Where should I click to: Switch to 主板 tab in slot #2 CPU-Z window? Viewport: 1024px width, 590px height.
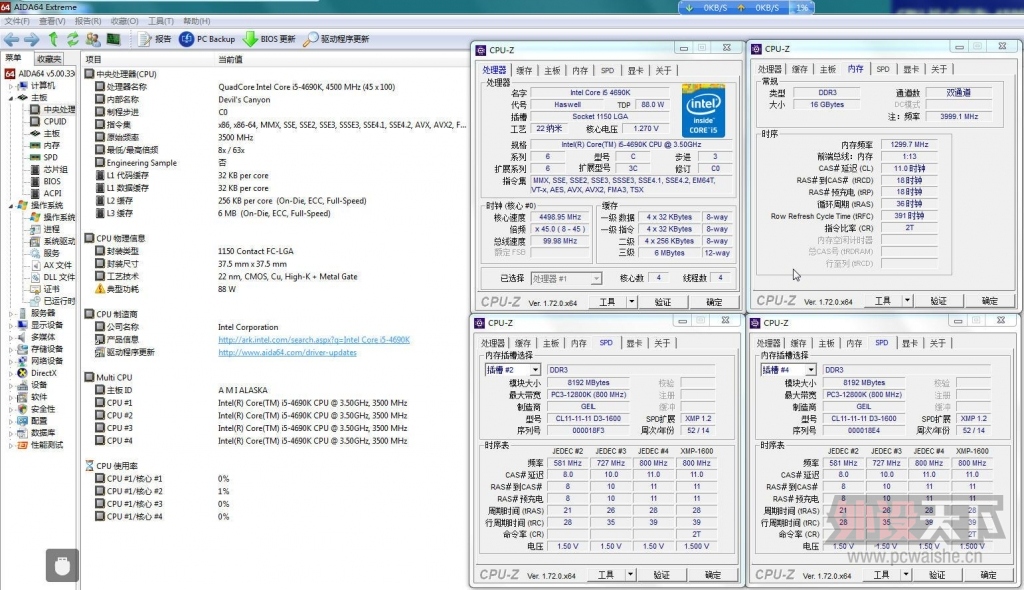pos(551,343)
